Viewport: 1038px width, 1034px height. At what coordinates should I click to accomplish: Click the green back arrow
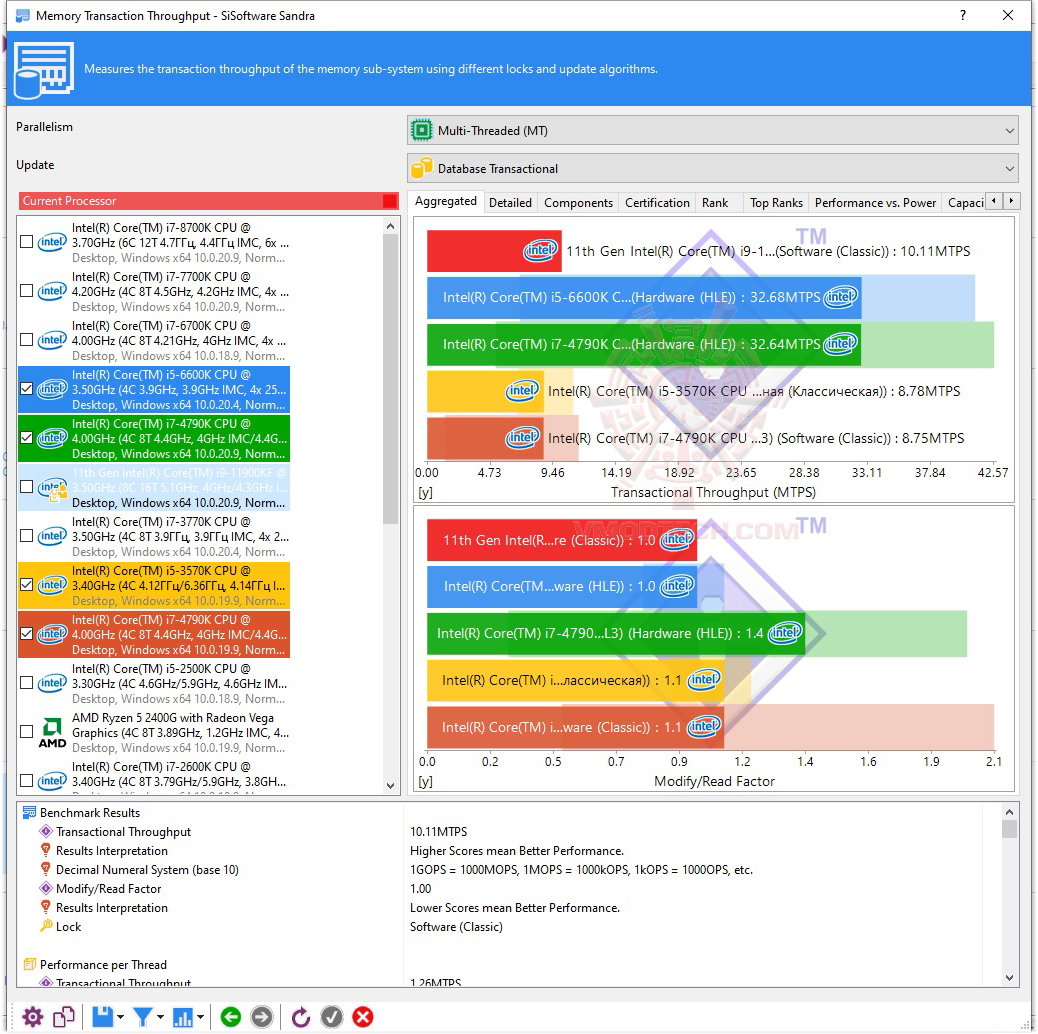coord(230,1017)
